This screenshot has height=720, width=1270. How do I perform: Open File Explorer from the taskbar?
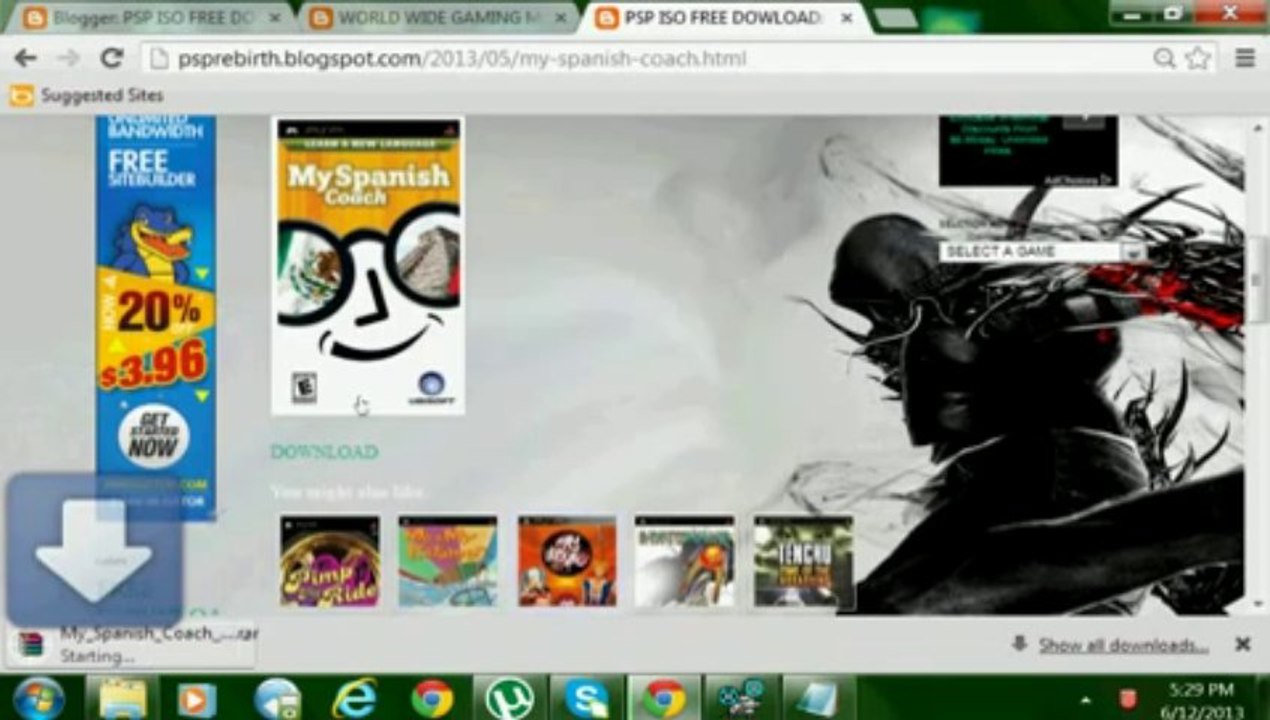click(122, 698)
